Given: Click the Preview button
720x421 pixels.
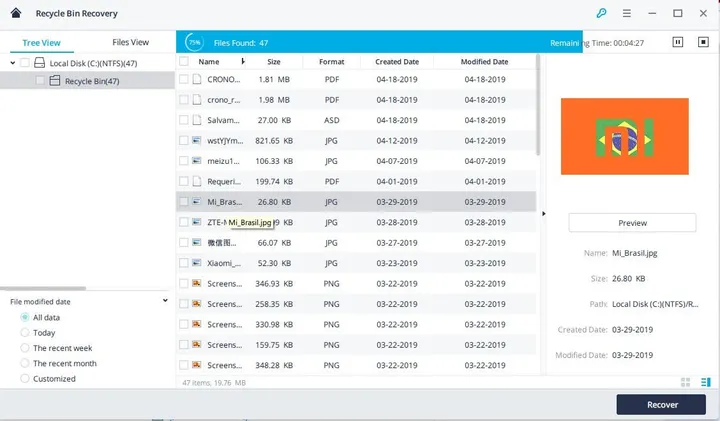Looking at the screenshot, I should (632, 223).
